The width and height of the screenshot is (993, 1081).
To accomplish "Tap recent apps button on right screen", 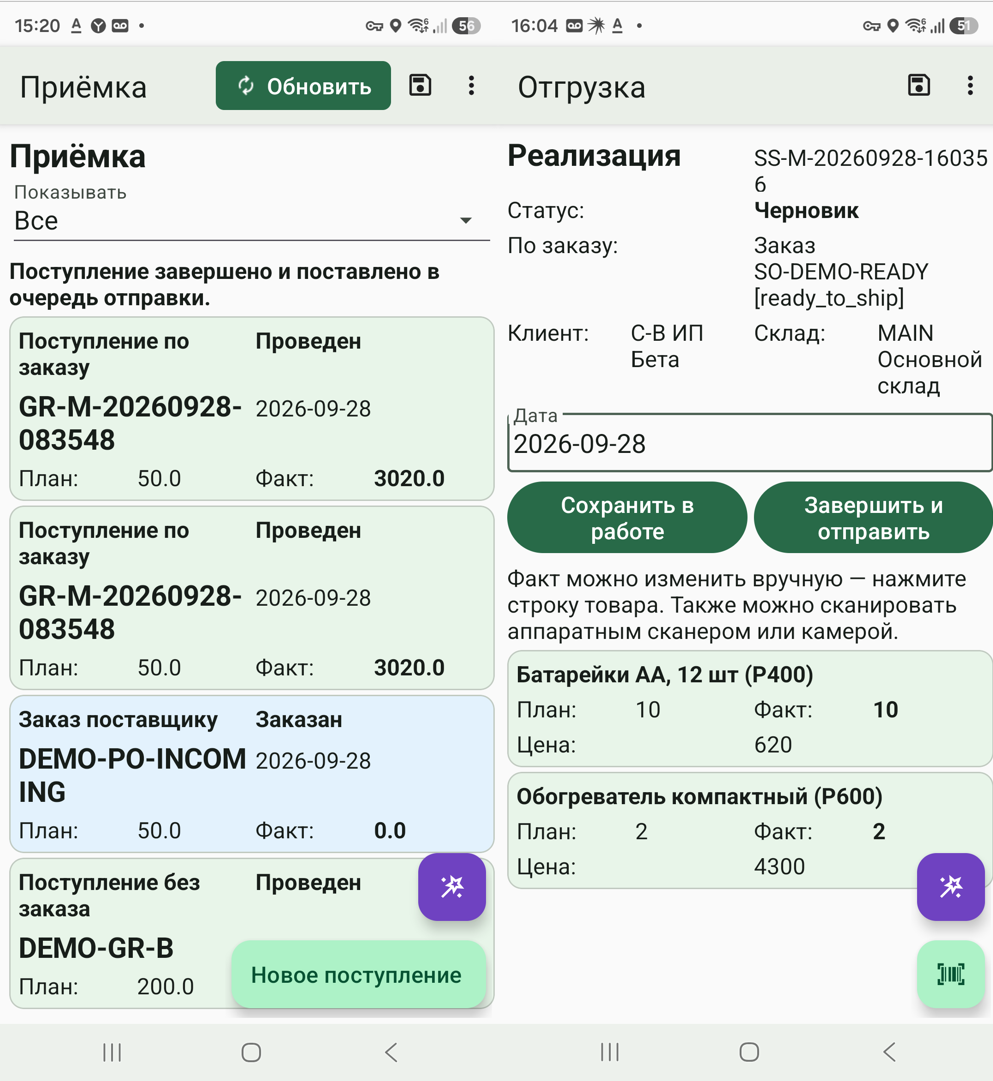I will pos(610,1052).
